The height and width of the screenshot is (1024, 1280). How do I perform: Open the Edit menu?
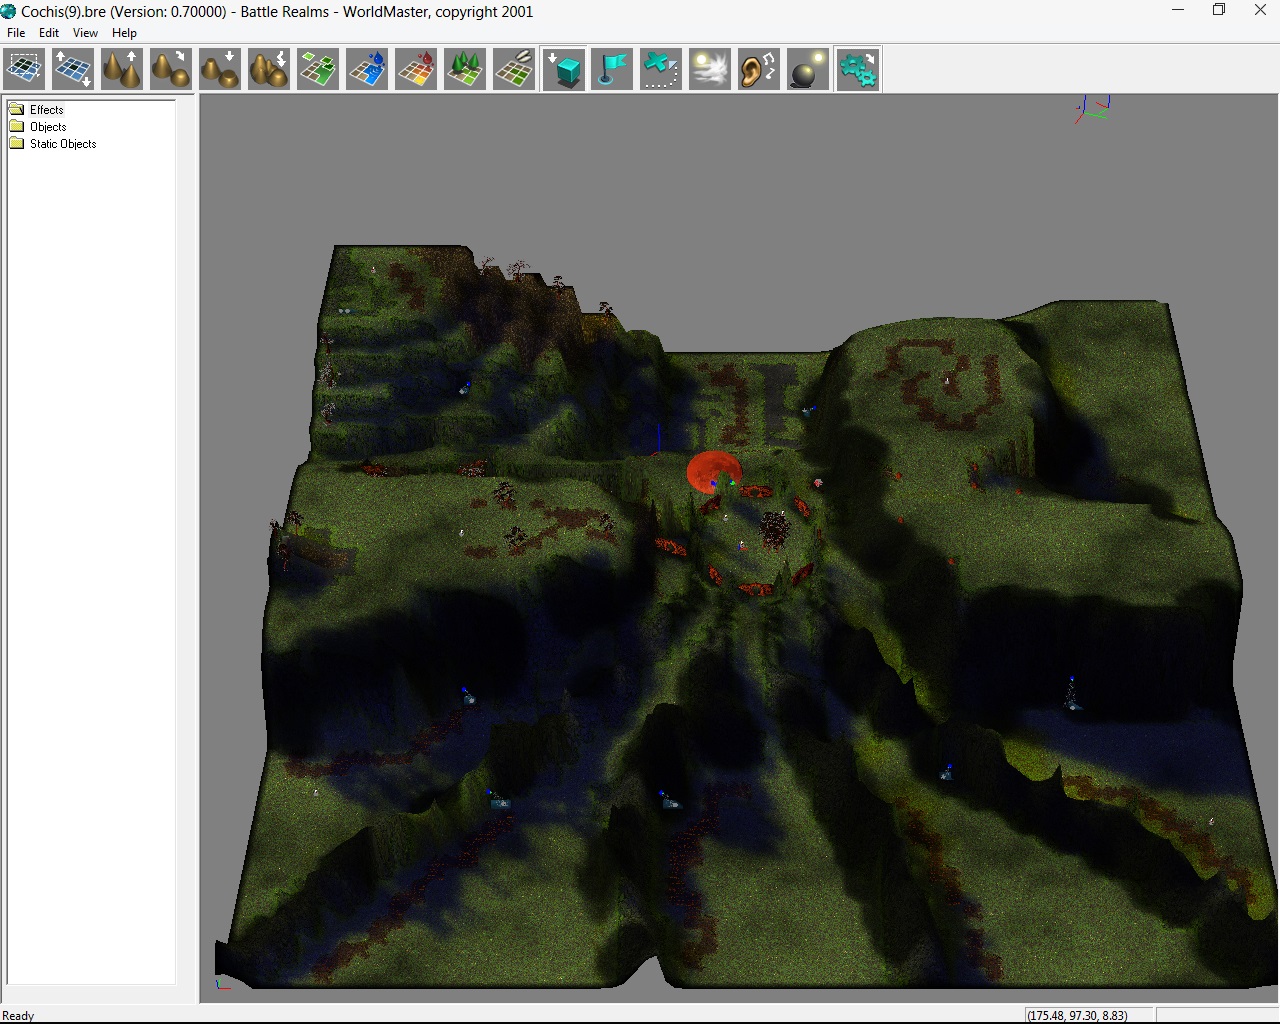point(49,33)
